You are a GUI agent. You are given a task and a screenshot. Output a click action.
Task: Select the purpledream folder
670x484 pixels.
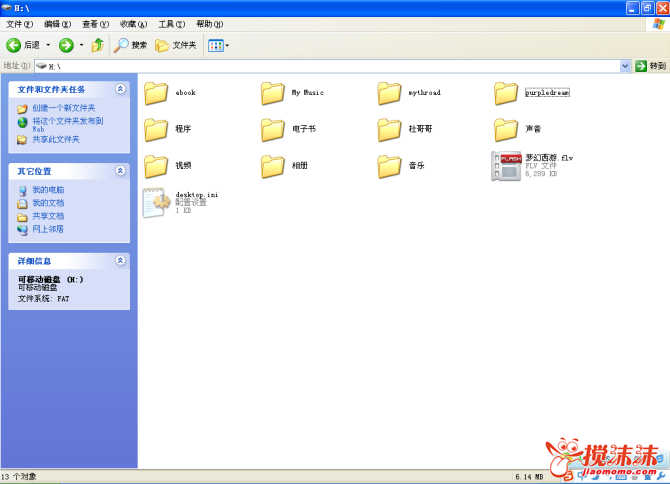pos(532,93)
